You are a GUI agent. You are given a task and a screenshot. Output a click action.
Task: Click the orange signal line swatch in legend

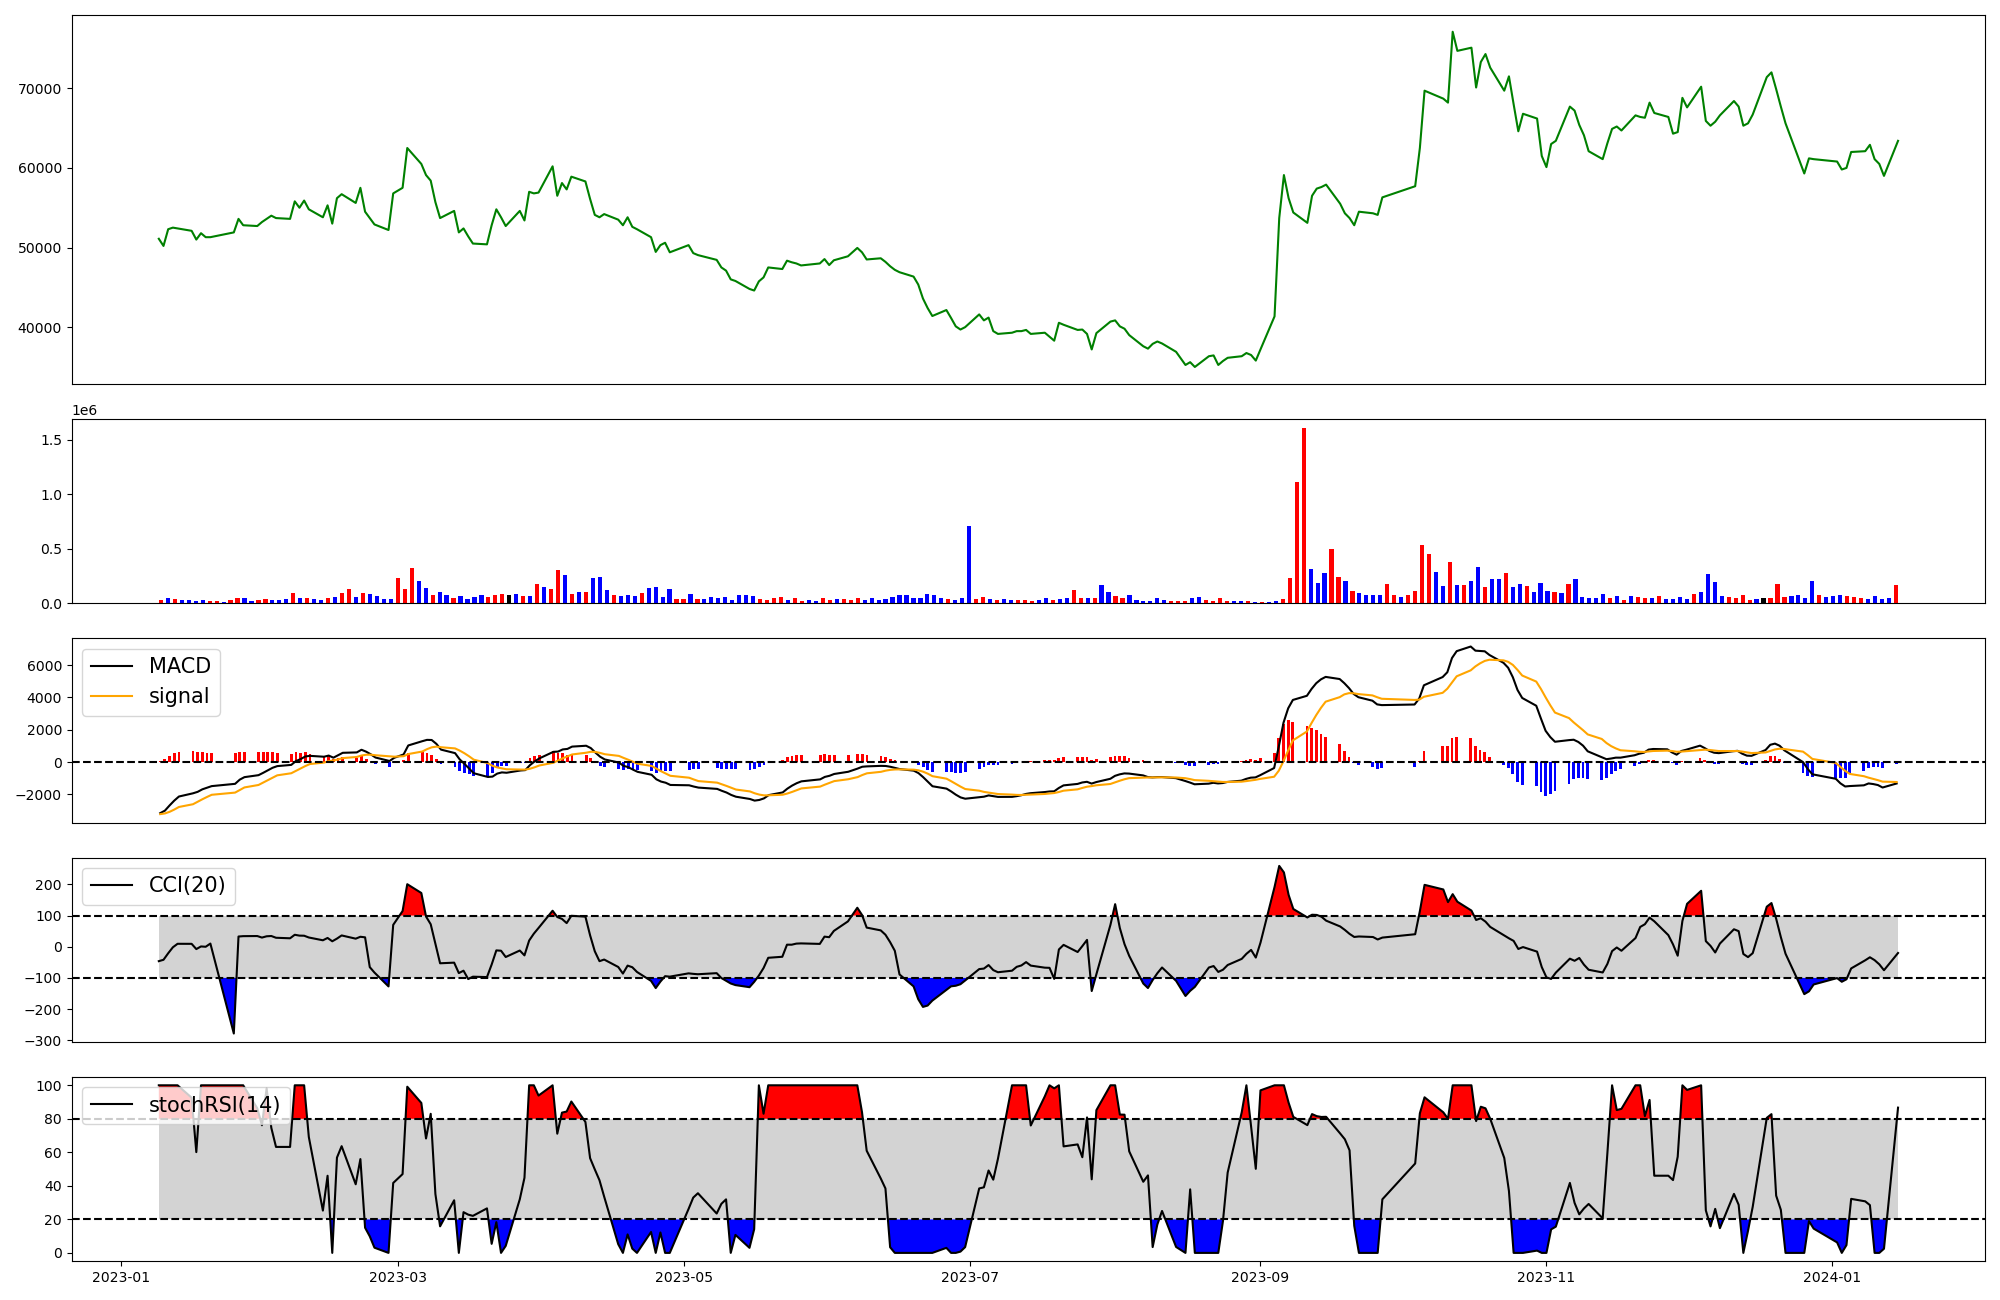click(x=111, y=696)
